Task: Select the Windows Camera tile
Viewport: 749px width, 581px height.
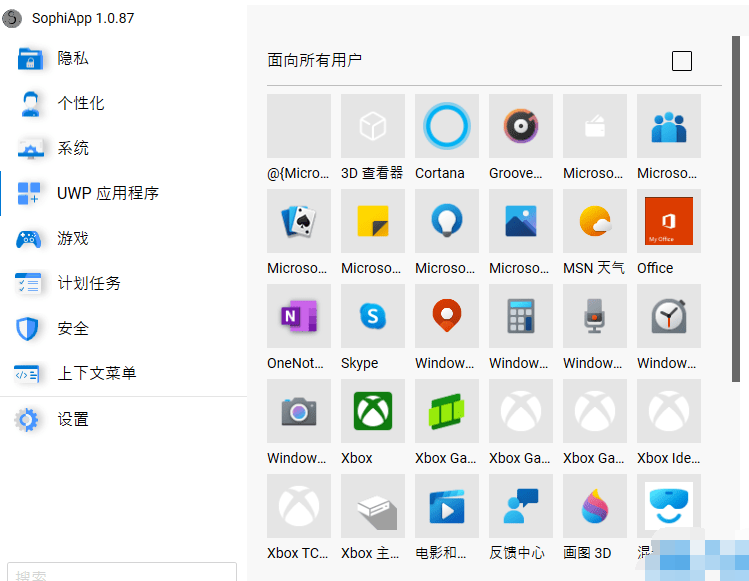Action: 299,411
